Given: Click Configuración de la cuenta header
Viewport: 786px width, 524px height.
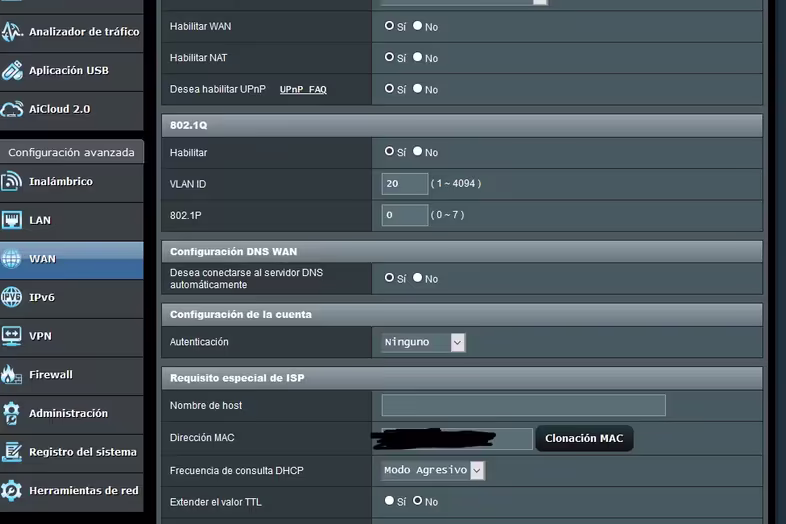Looking at the screenshot, I should [x=462, y=314].
